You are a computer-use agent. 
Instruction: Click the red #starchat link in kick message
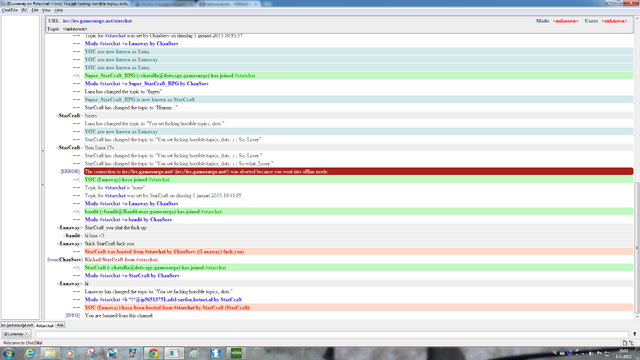147,260
